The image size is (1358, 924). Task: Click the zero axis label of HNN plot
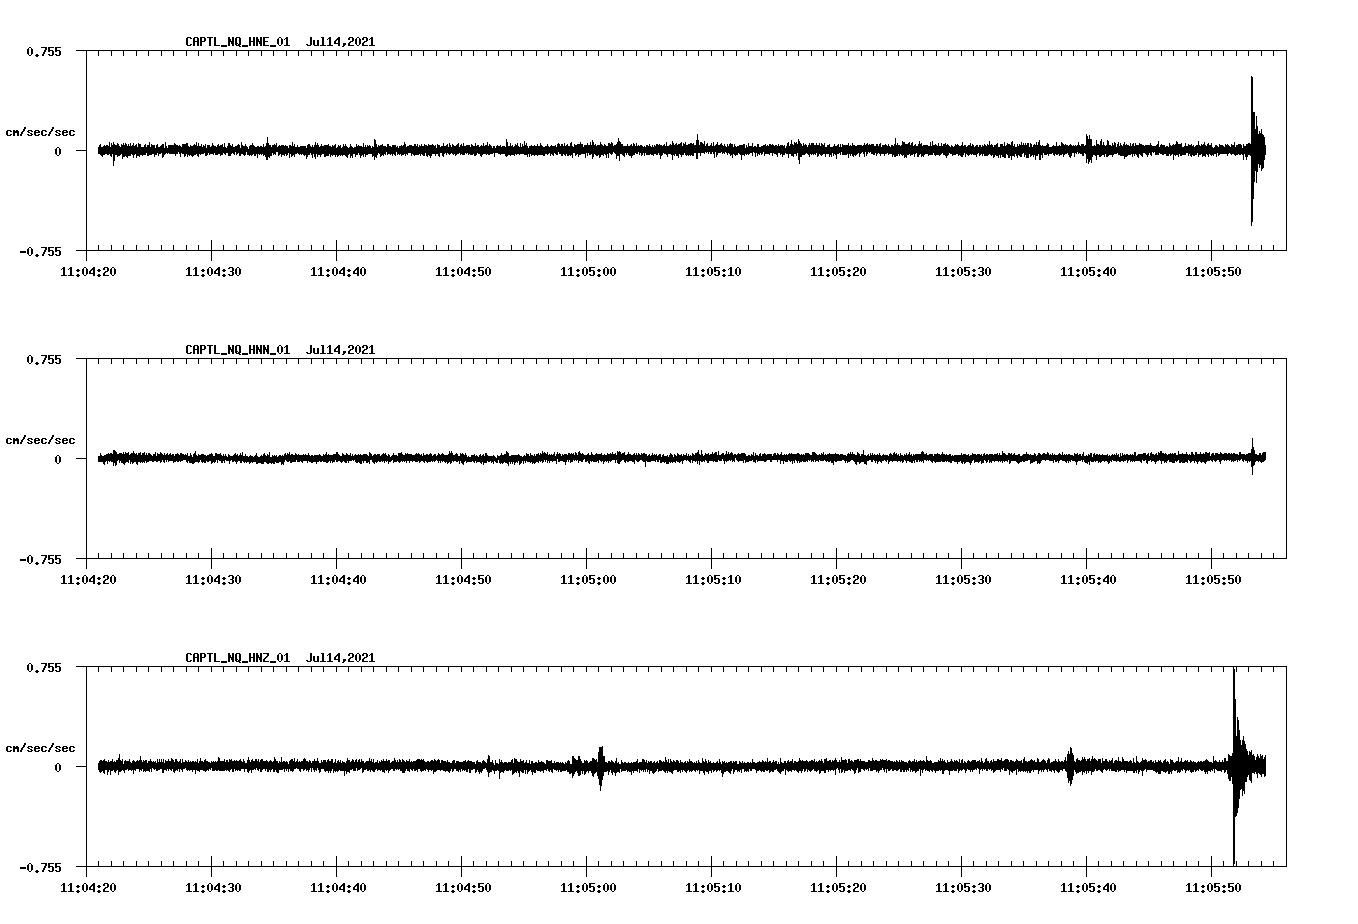[58, 459]
